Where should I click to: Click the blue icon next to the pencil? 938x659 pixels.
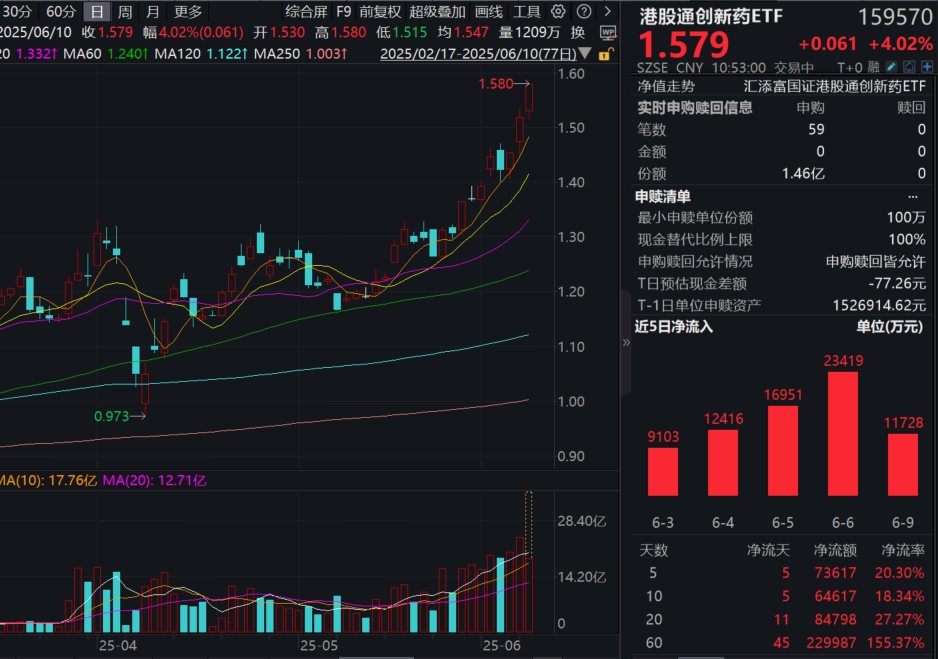(908, 66)
